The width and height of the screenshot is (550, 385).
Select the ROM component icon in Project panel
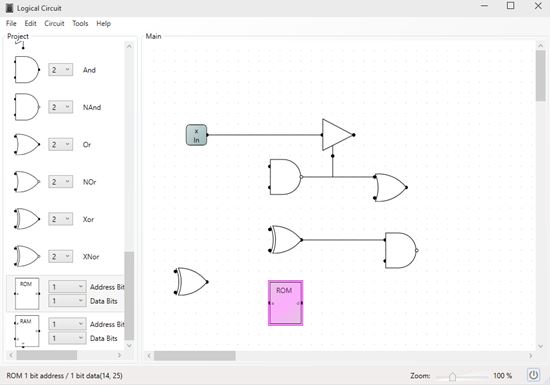(x=27, y=293)
